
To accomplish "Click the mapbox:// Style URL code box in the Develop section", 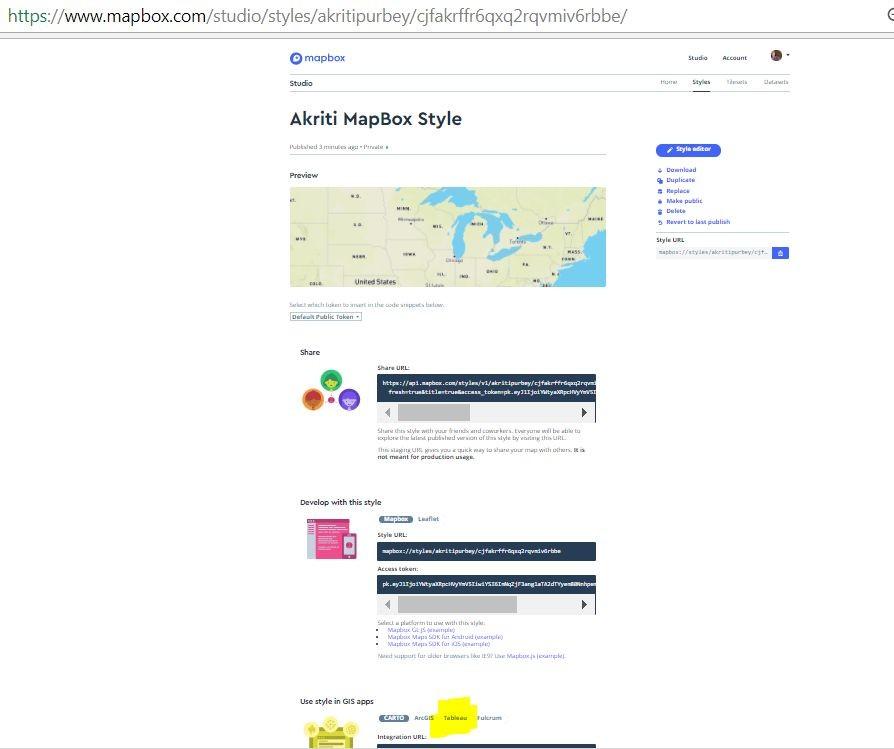I will (x=486, y=551).
